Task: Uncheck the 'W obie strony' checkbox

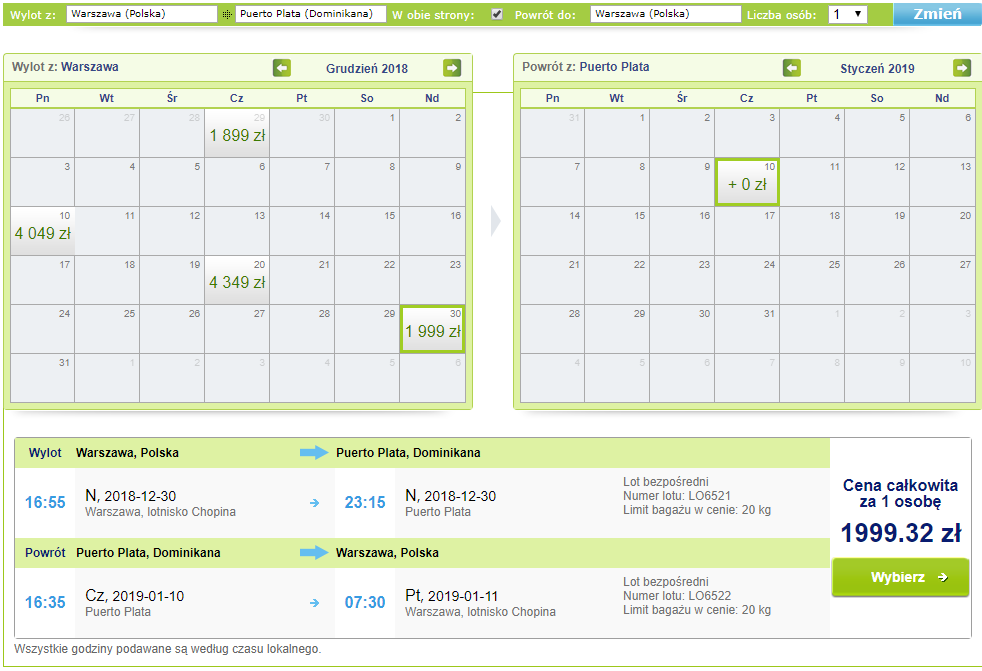Action: [497, 14]
